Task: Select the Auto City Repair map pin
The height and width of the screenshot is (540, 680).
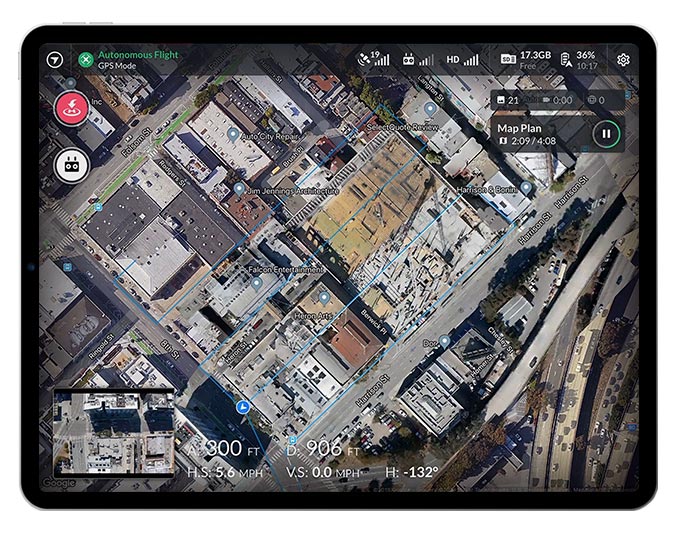Action: coord(233,134)
